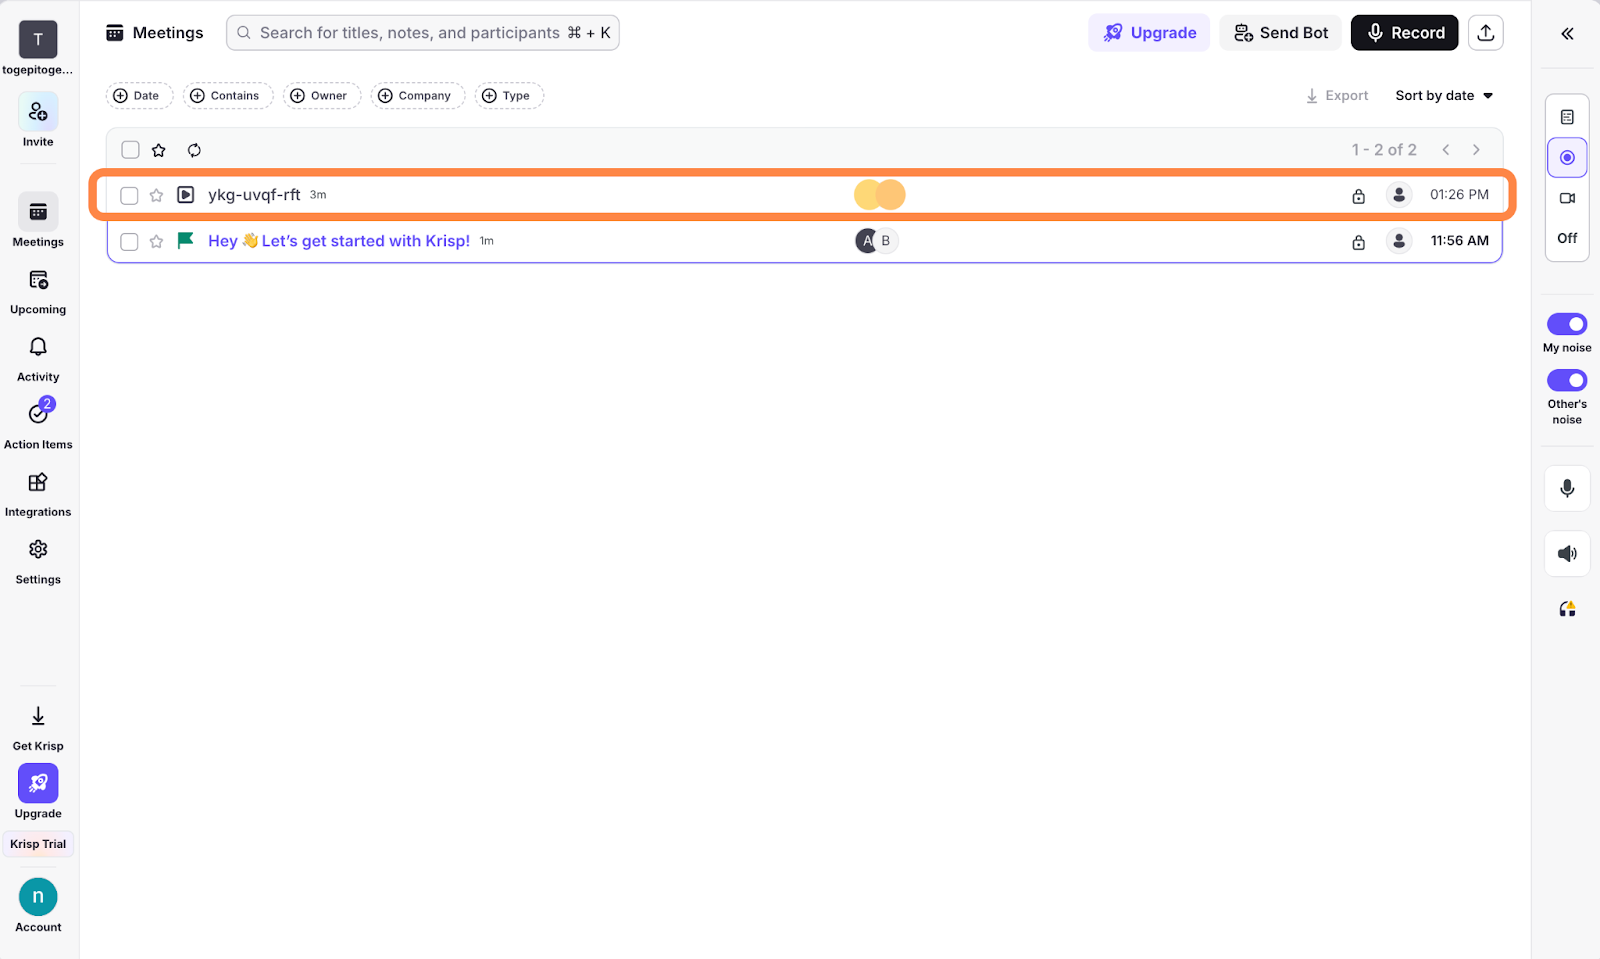Toggle the Other's noise switch
Screen dimensions: 1600x959
coord(1566,380)
